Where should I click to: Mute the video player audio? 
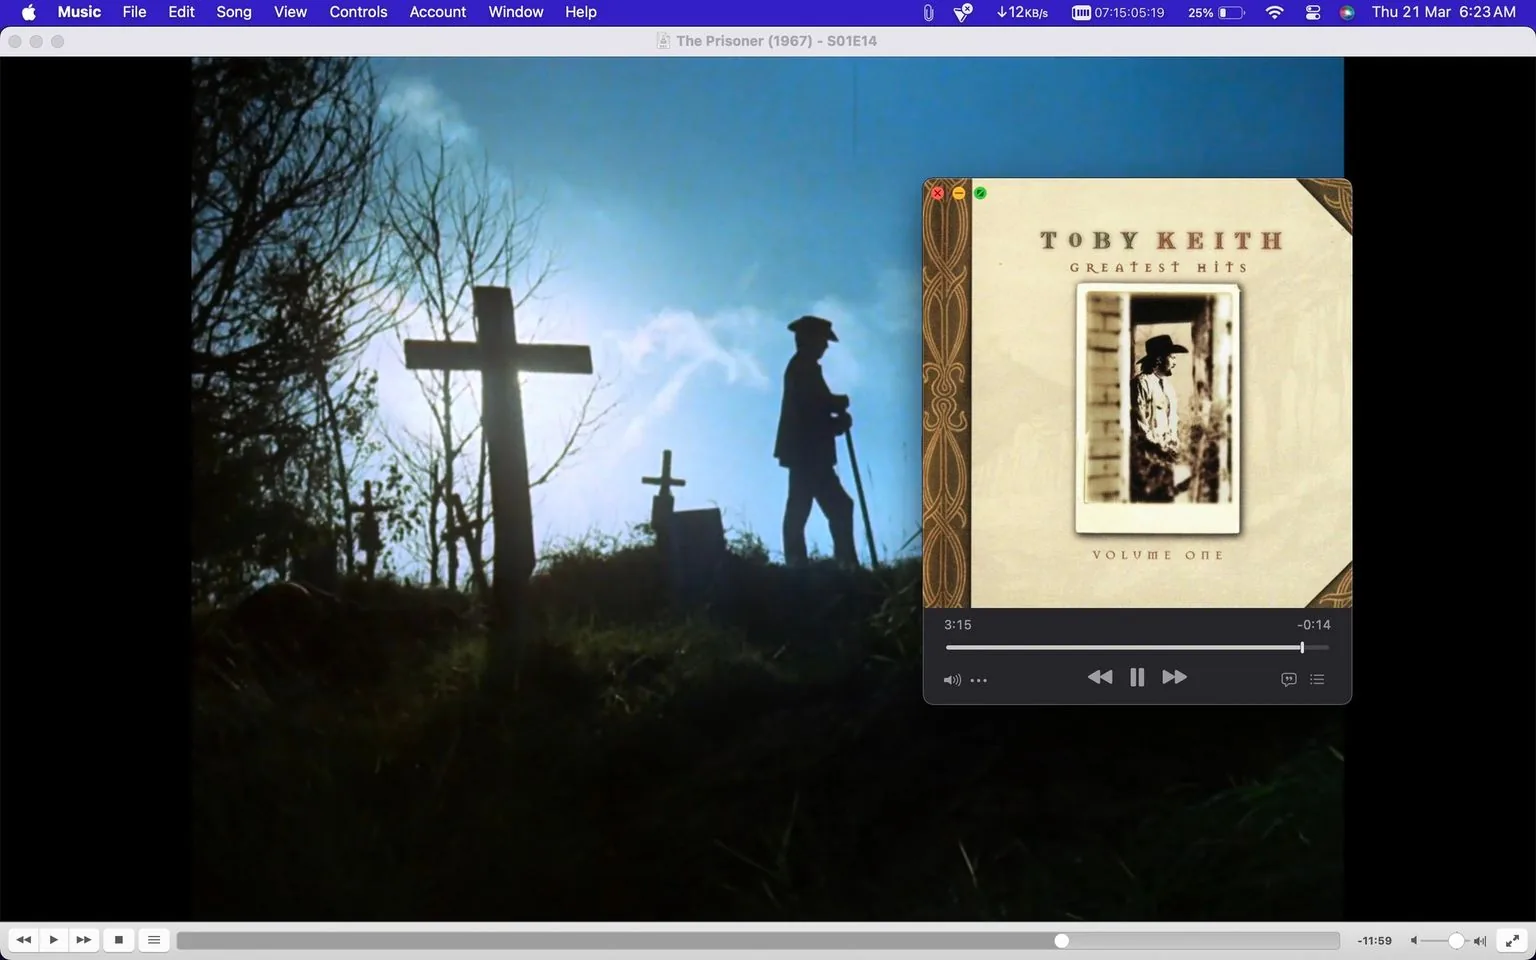point(1414,940)
